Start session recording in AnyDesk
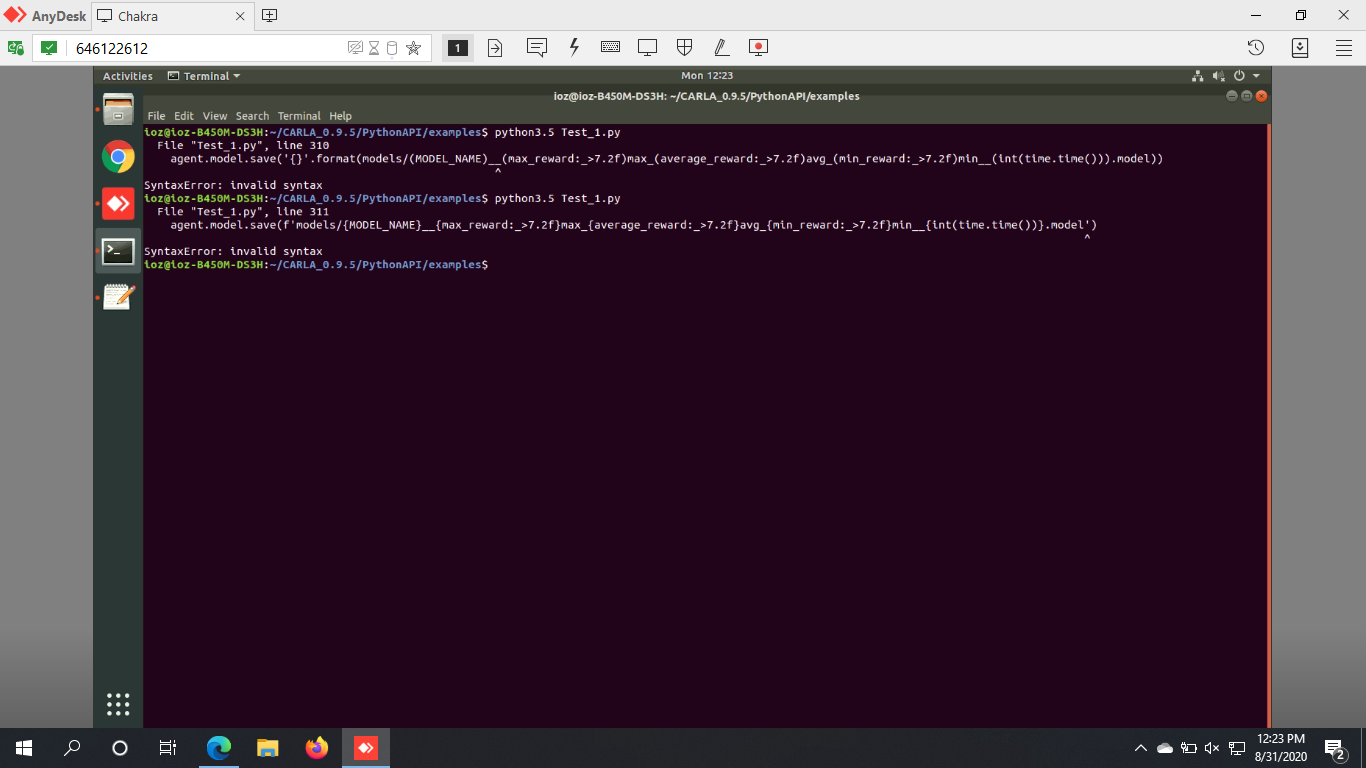The image size is (1366, 768). point(757,47)
